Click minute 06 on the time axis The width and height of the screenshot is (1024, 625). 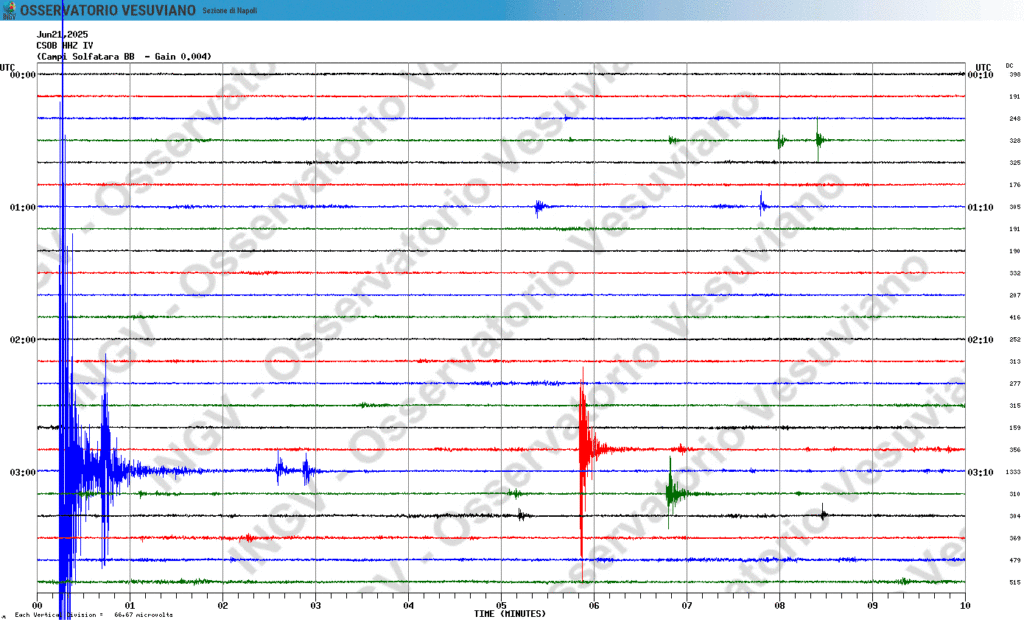coord(594,605)
